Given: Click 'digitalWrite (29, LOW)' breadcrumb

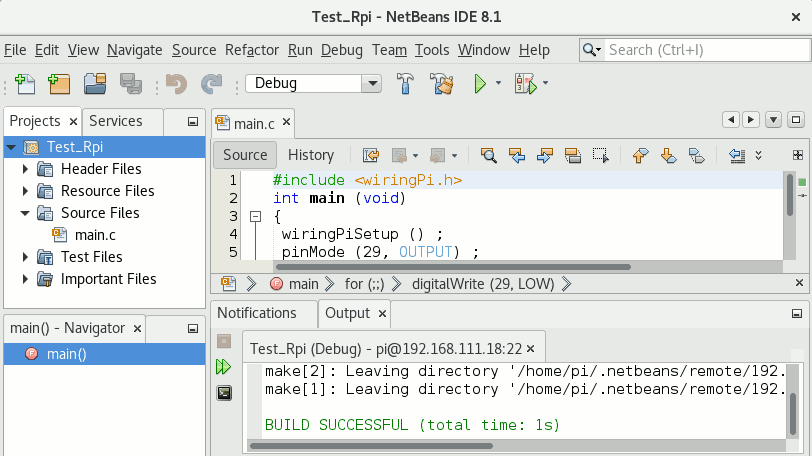Looking at the screenshot, I should point(483,284).
